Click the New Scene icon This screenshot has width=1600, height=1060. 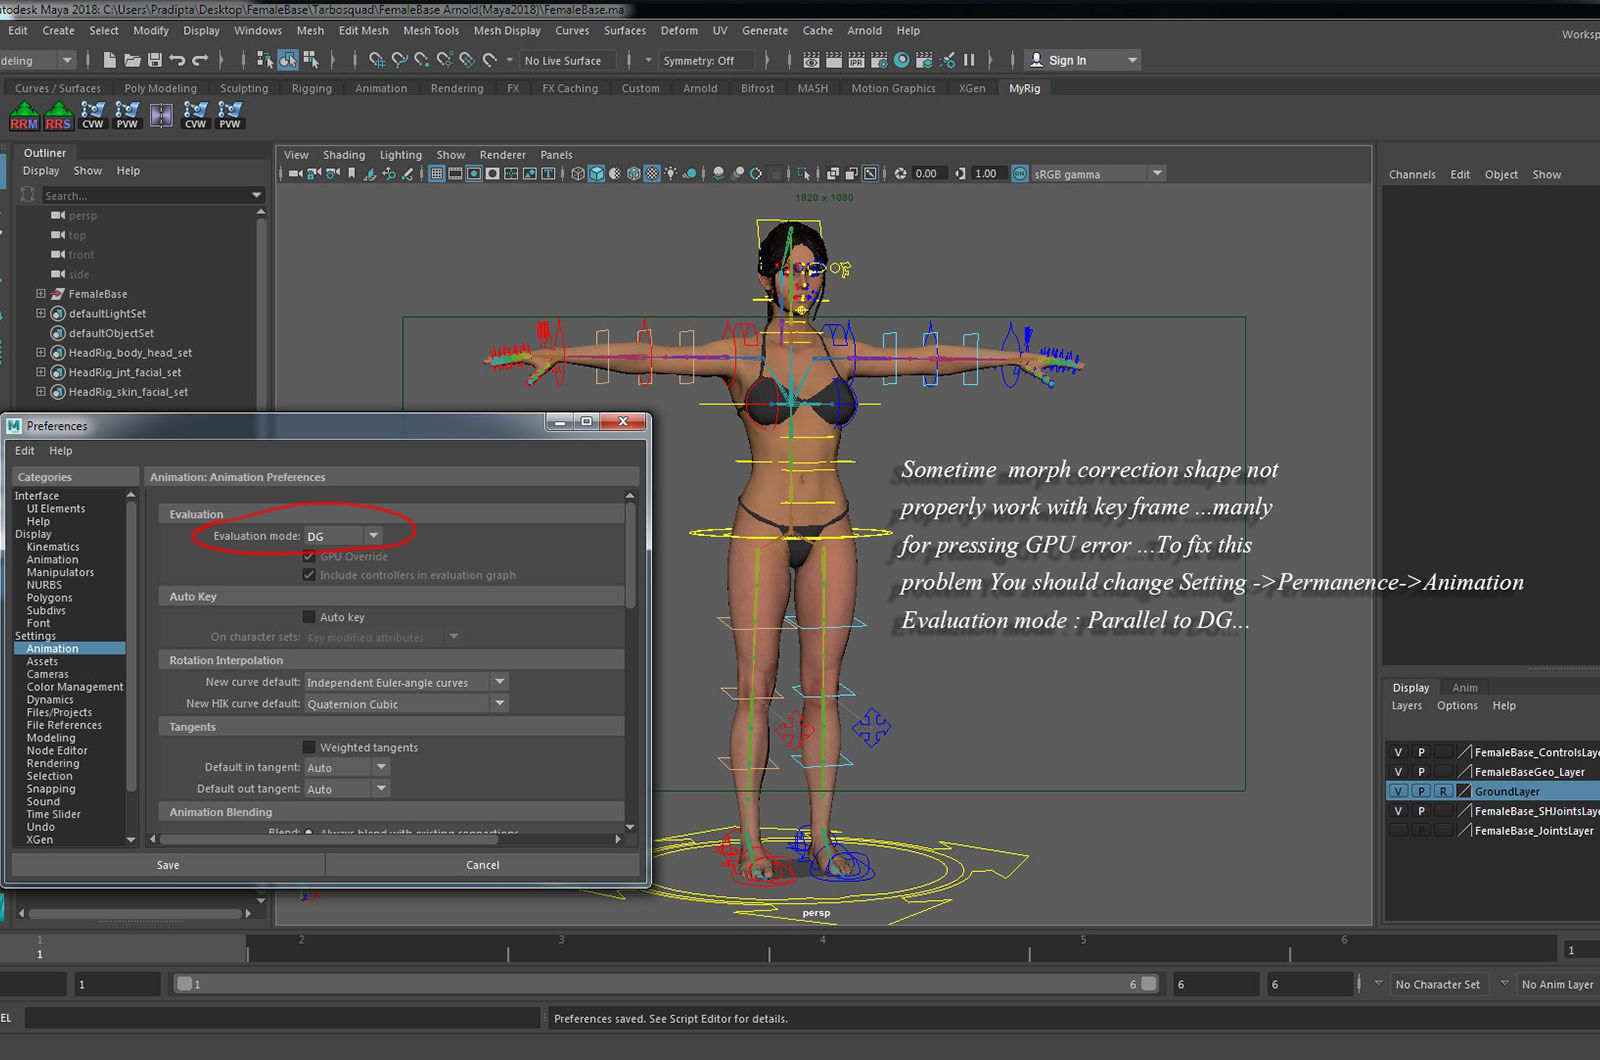(110, 60)
